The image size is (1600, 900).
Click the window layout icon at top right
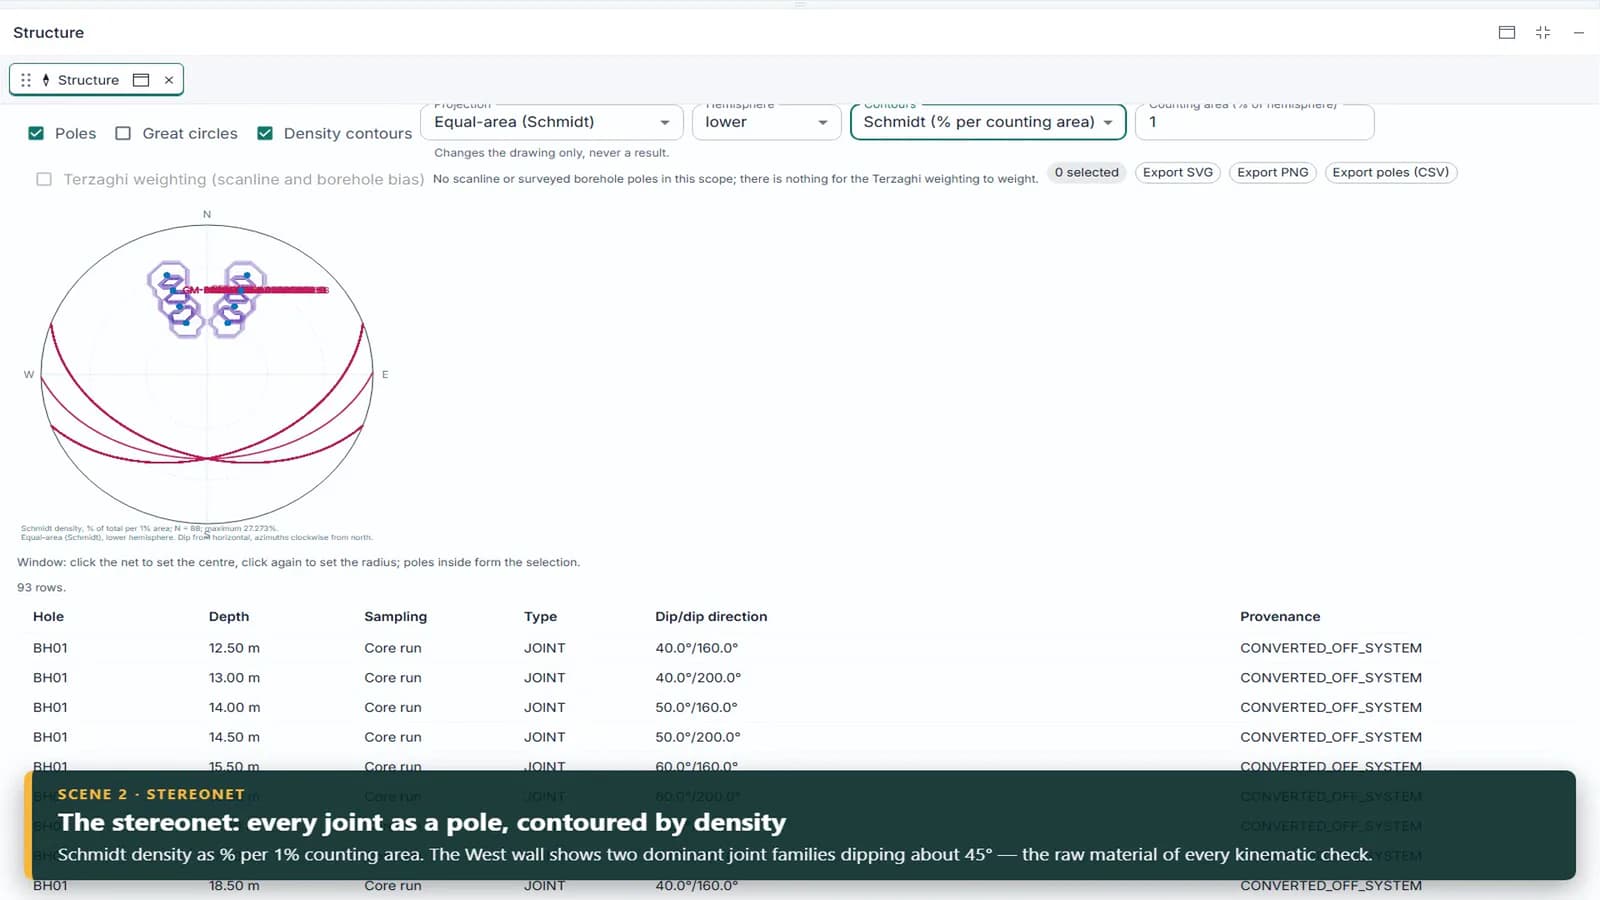(1507, 32)
